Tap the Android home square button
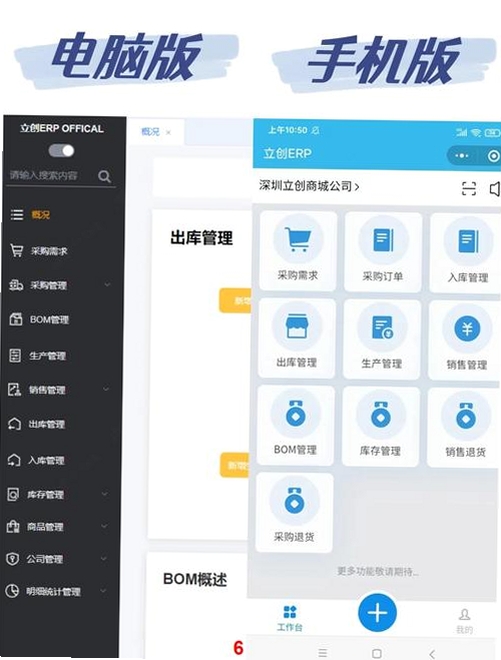The height and width of the screenshot is (660, 501). click(x=377, y=653)
